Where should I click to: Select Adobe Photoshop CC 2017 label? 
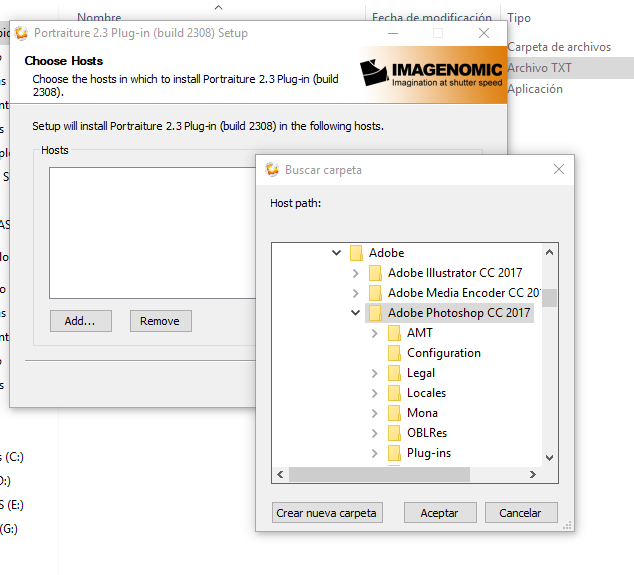459,313
